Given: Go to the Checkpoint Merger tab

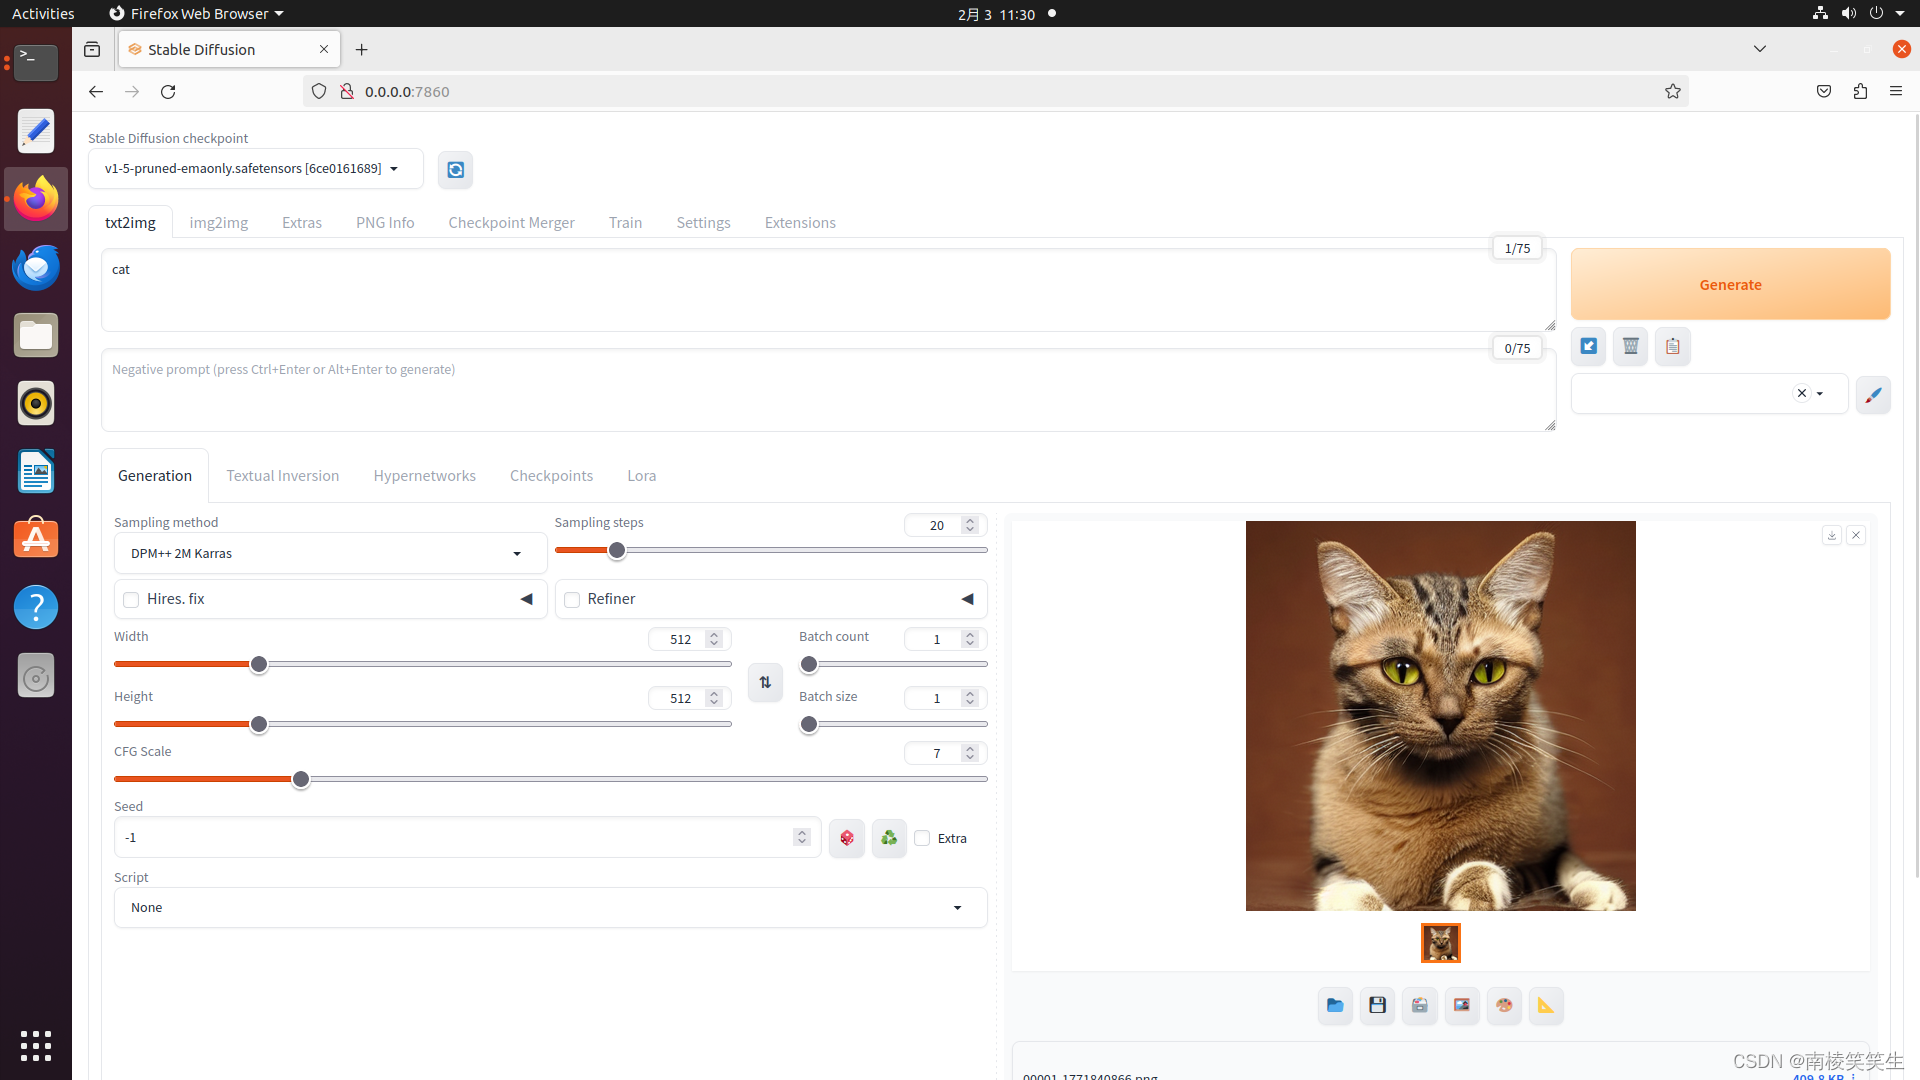Looking at the screenshot, I should pyautogui.click(x=511, y=222).
